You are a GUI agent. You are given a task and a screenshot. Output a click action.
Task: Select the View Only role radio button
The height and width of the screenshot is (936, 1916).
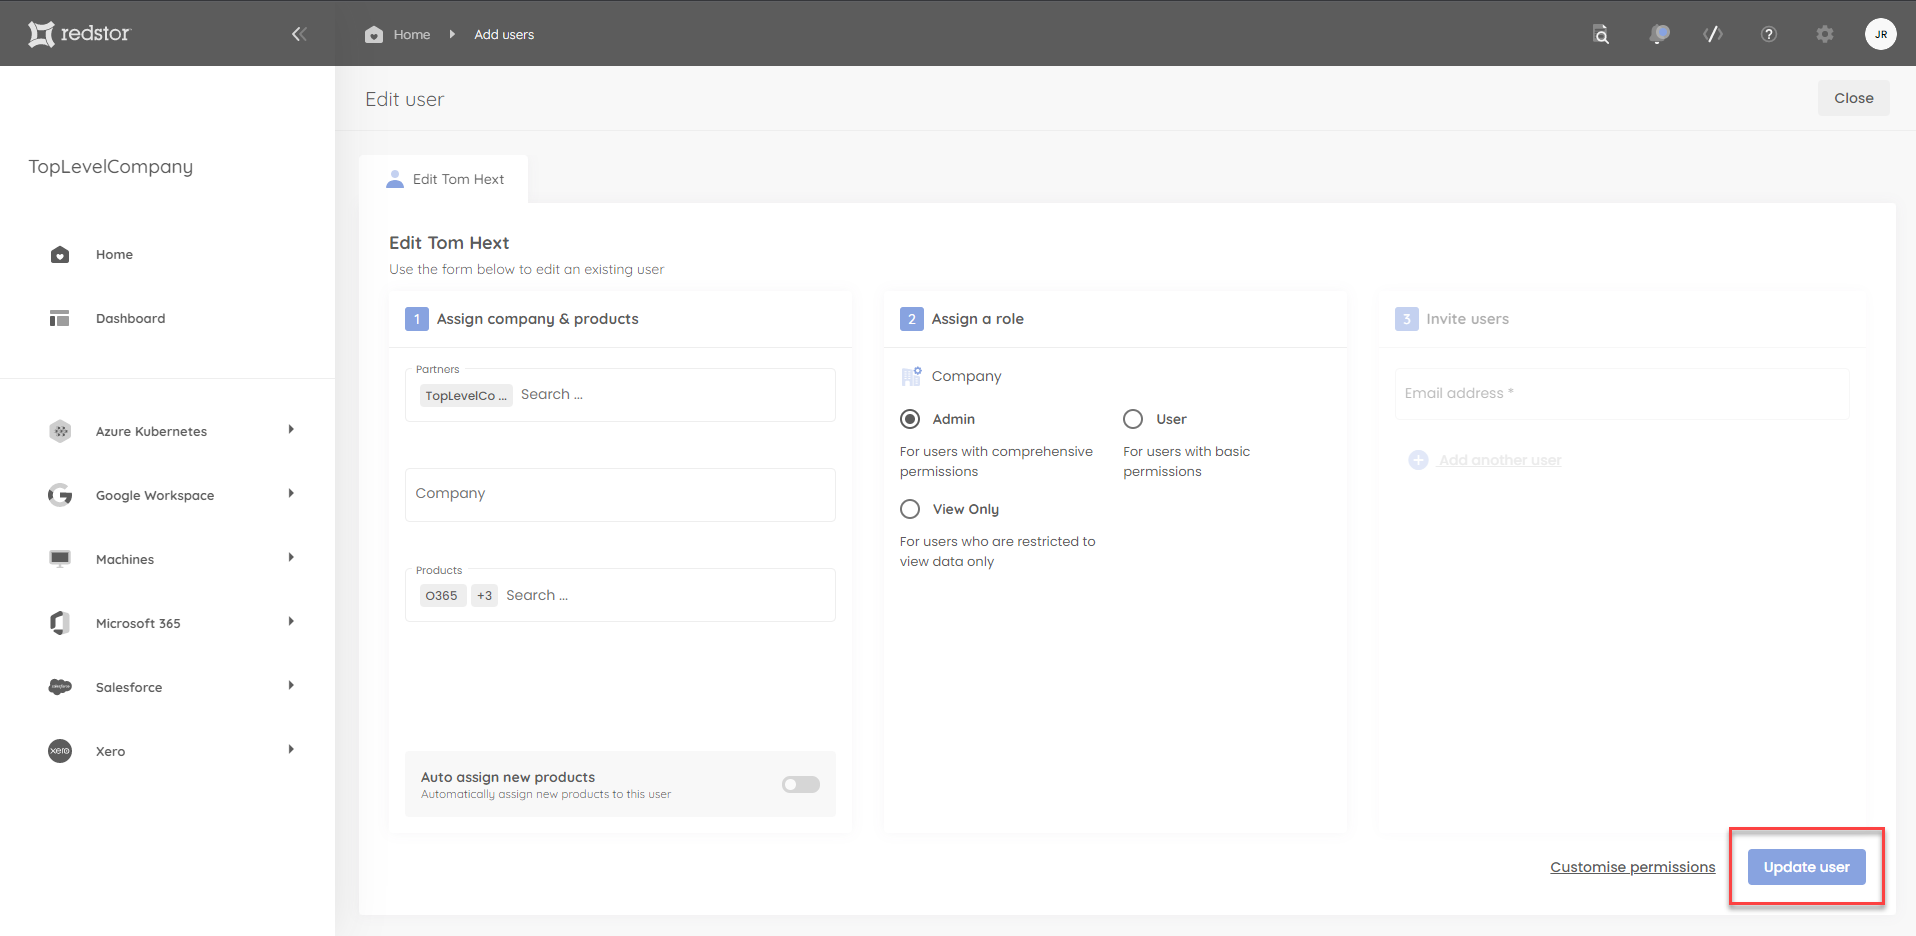910,509
